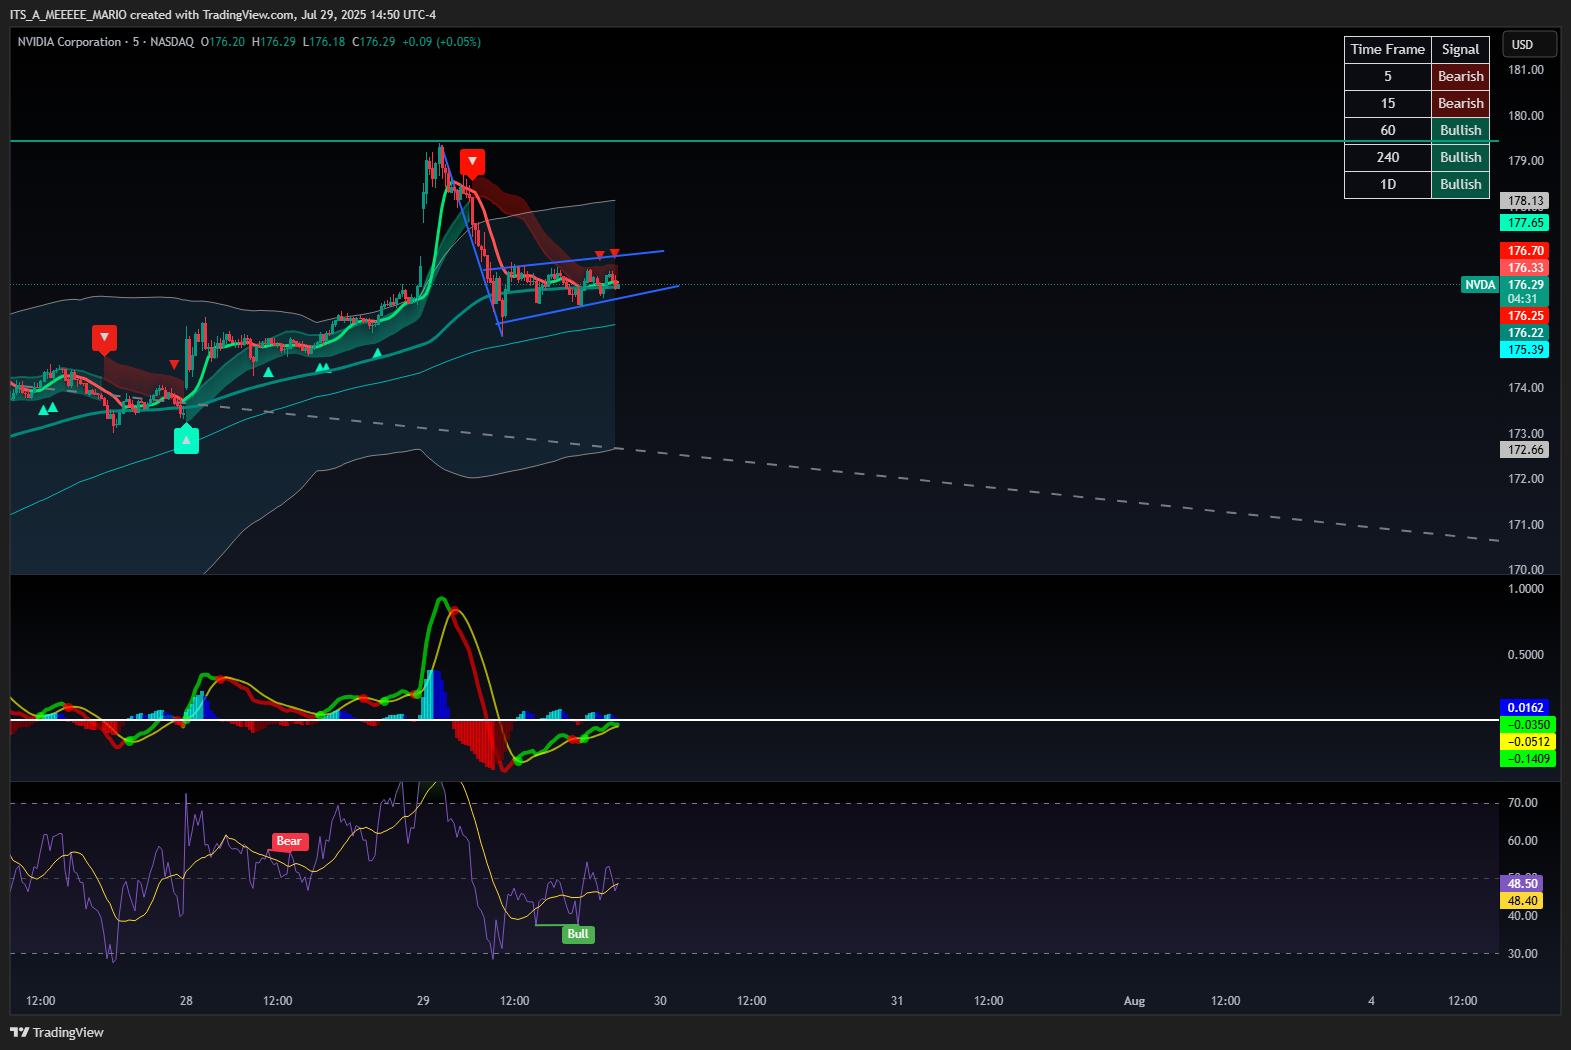Click the date 30 on time axis
This screenshot has height=1050, width=1571.
pyautogui.click(x=660, y=1001)
